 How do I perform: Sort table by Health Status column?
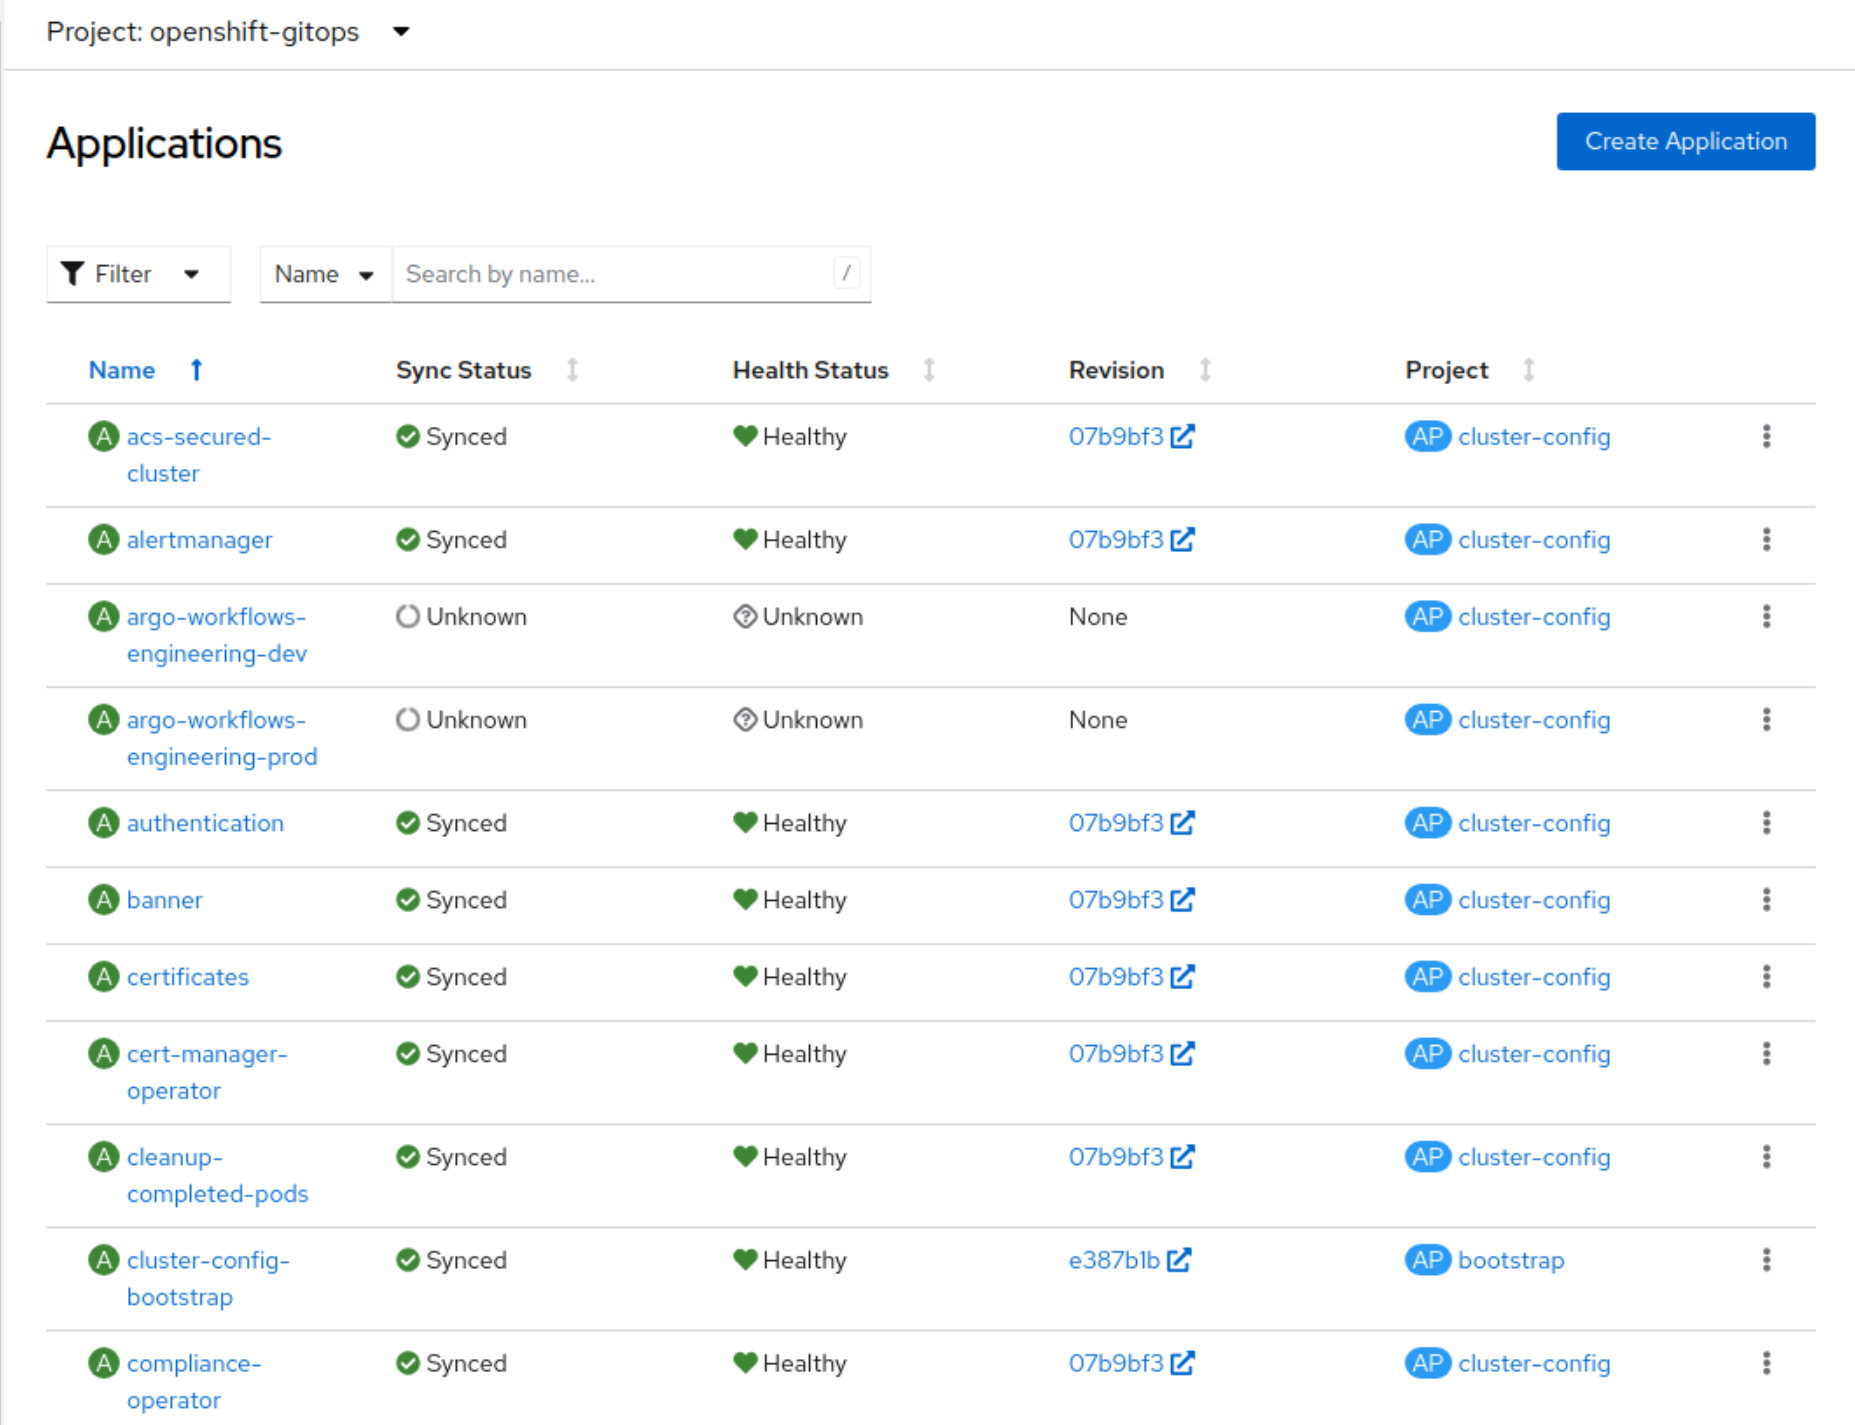[x=834, y=370]
